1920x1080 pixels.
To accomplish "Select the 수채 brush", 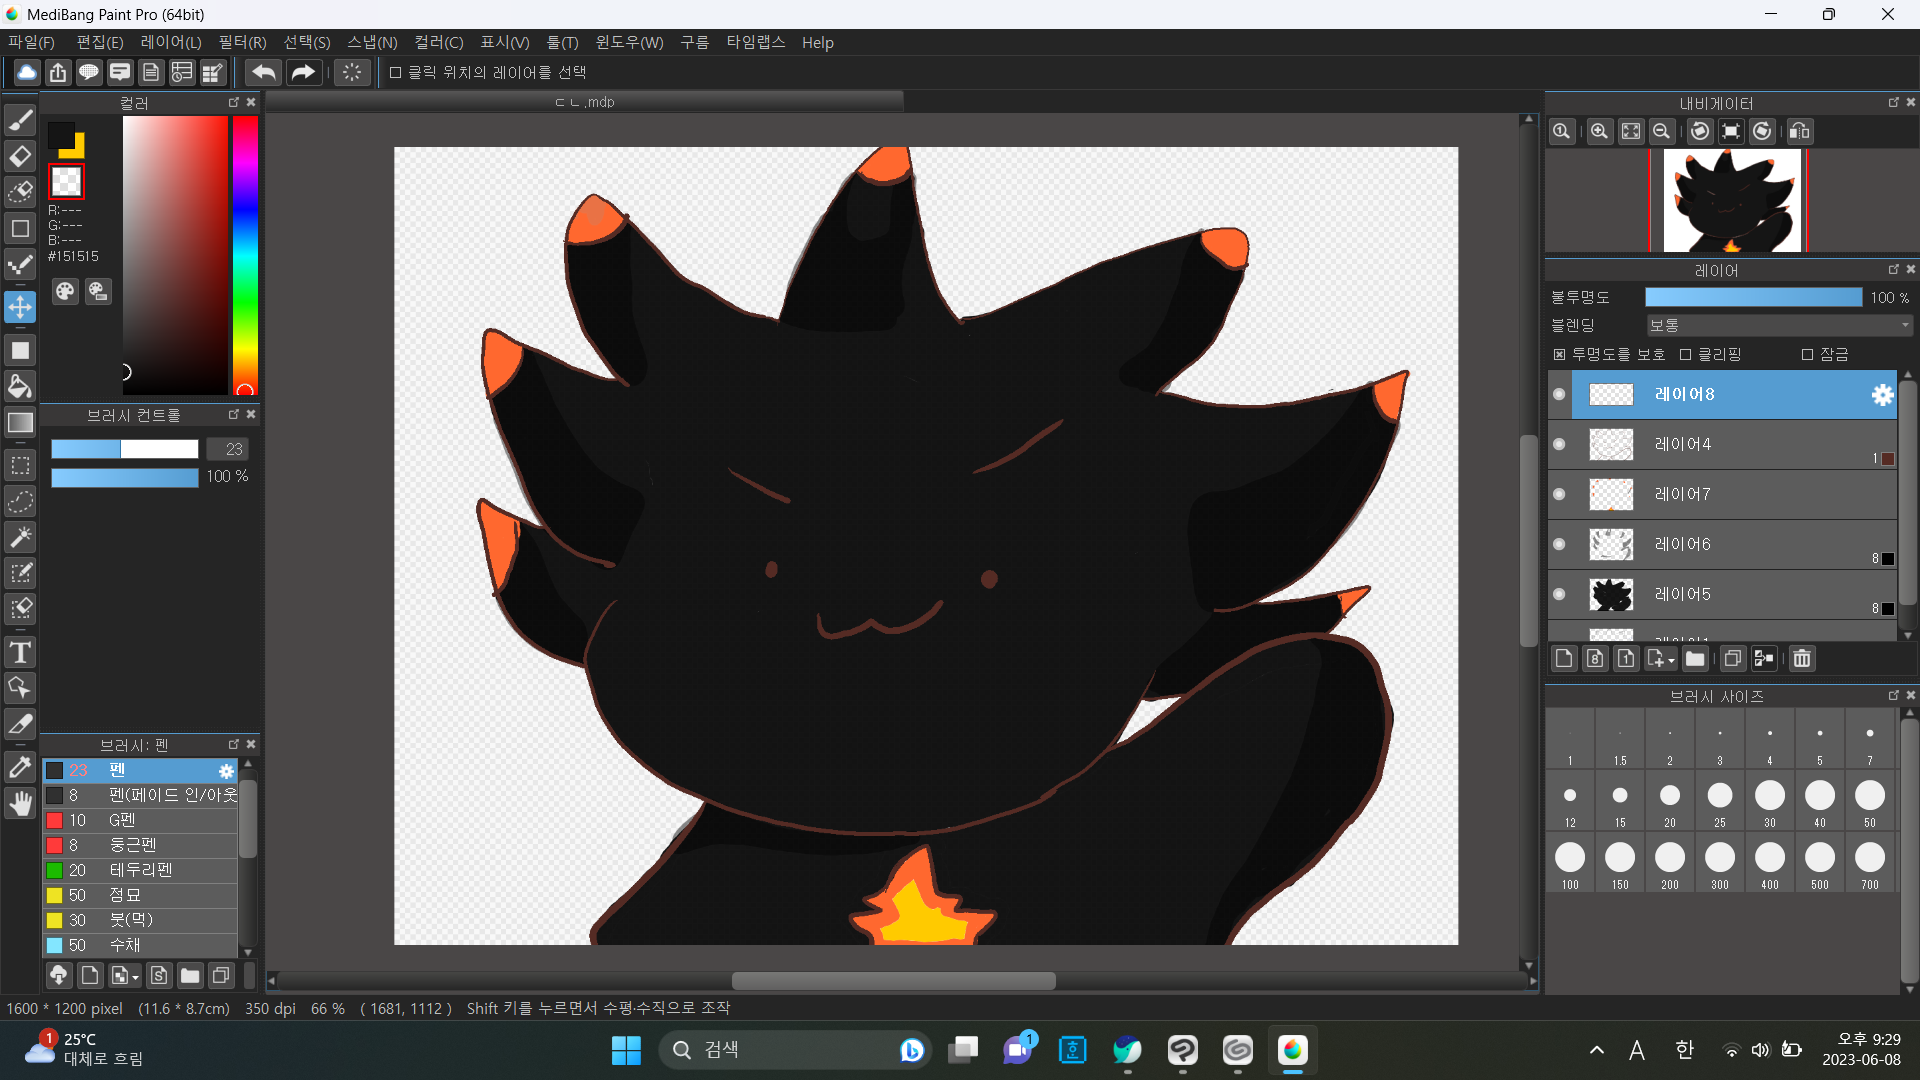I will click(x=140, y=945).
